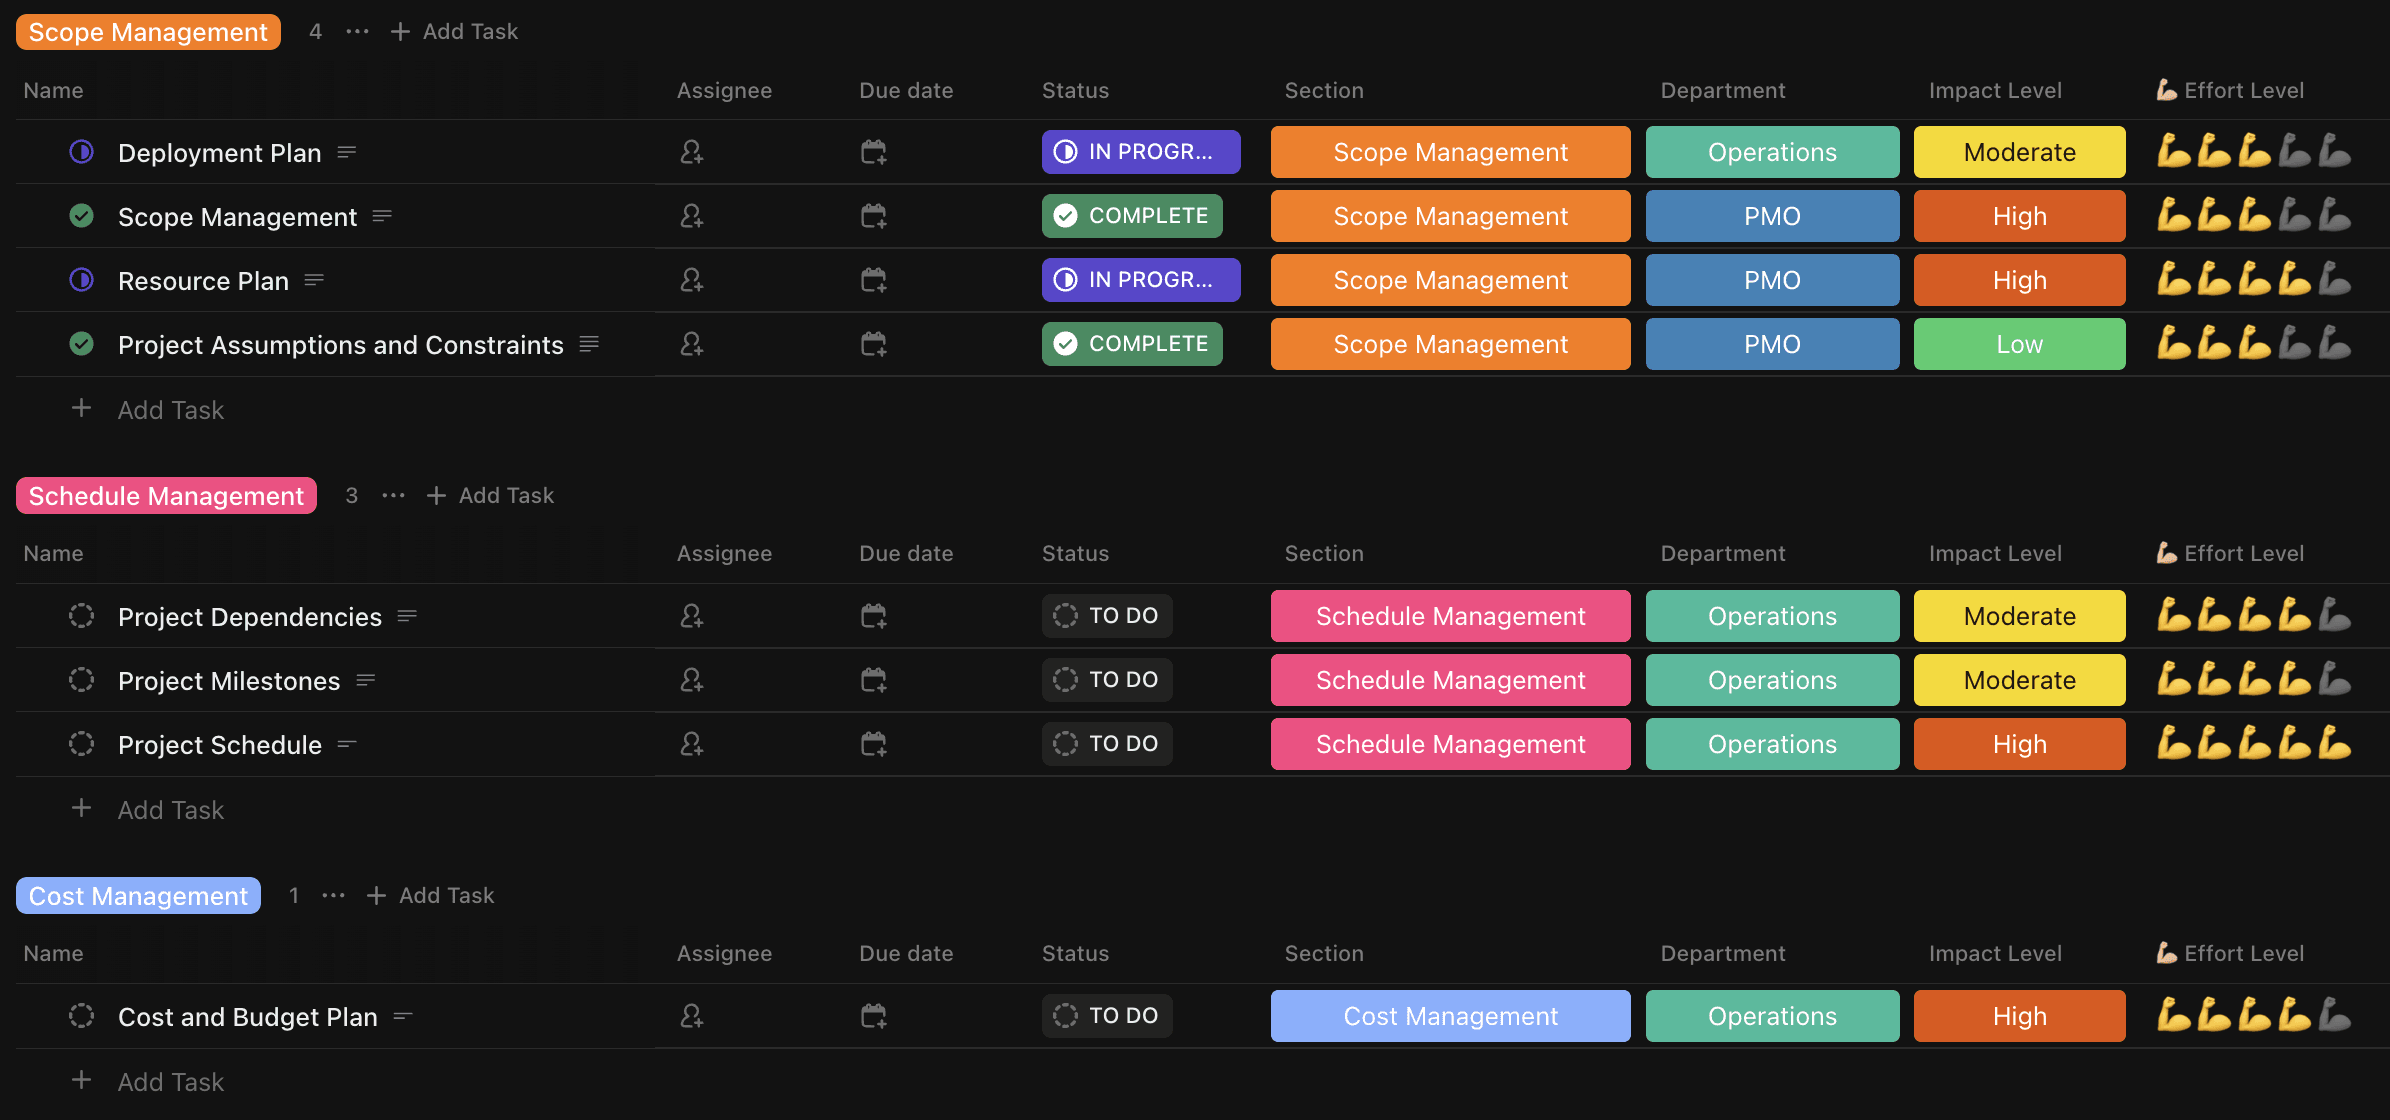This screenshot has height=1120, width=2390.
Task: Click Add Task beside Schedule Management header
Action: [x=490, y=496]
